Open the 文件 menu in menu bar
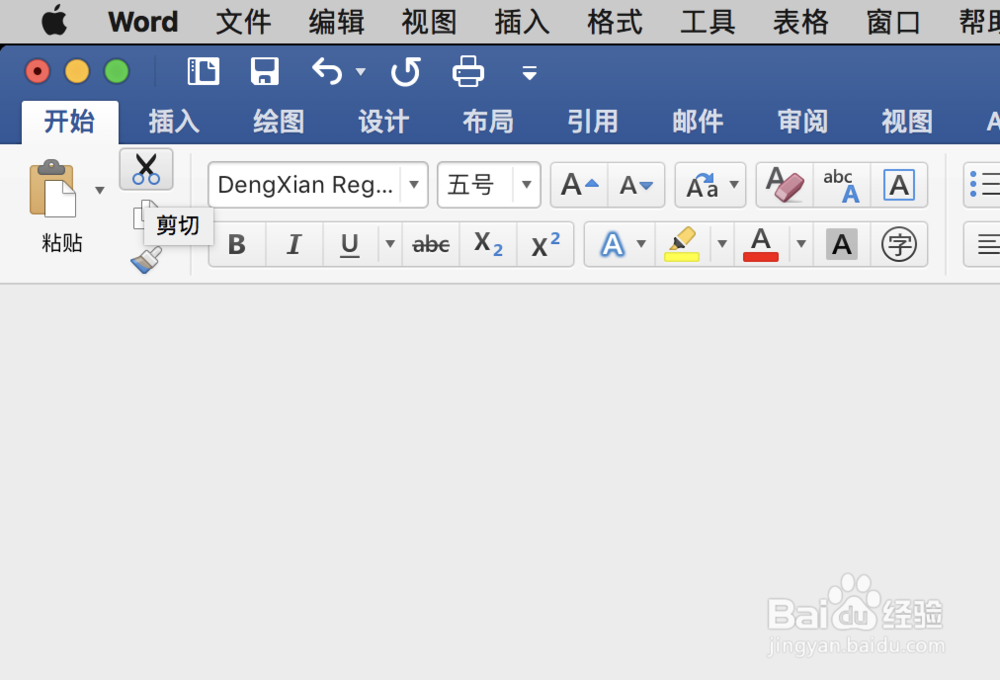The image size is (1000, 680). click(x=243, y=22)
